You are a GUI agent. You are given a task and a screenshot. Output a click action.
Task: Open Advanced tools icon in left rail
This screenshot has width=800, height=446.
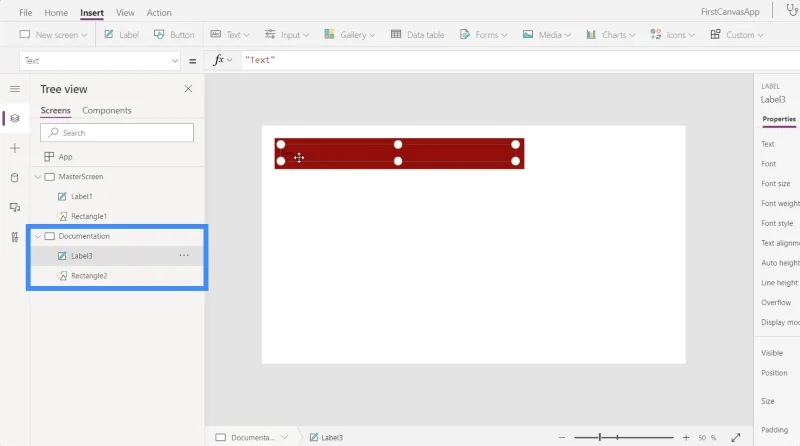[x=15, y=237]
